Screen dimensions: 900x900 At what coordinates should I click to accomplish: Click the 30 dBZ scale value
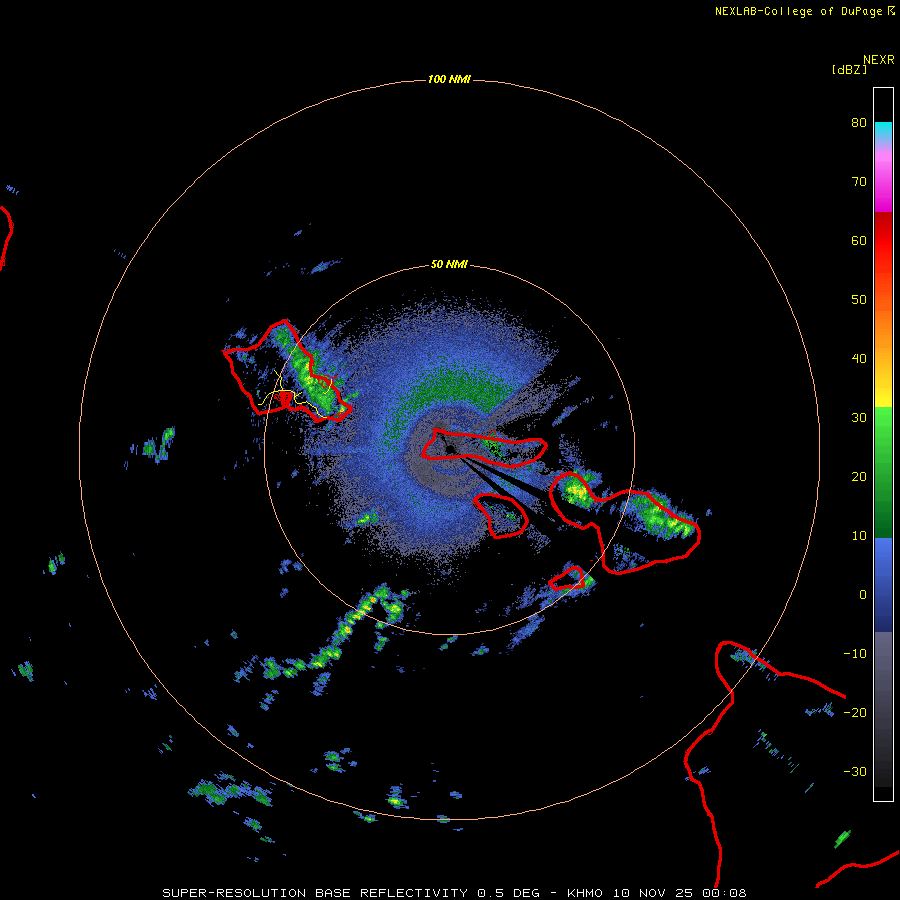(859, 417)
